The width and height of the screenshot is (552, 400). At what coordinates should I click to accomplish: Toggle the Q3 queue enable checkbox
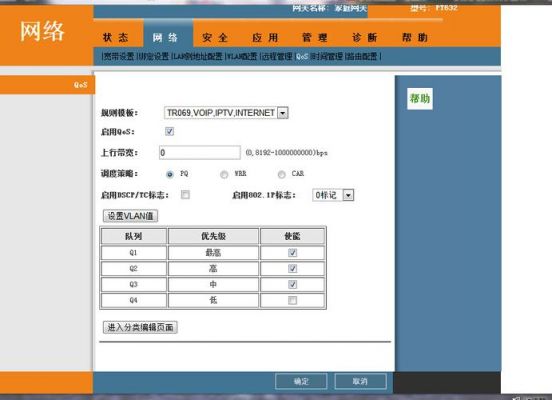292,284
